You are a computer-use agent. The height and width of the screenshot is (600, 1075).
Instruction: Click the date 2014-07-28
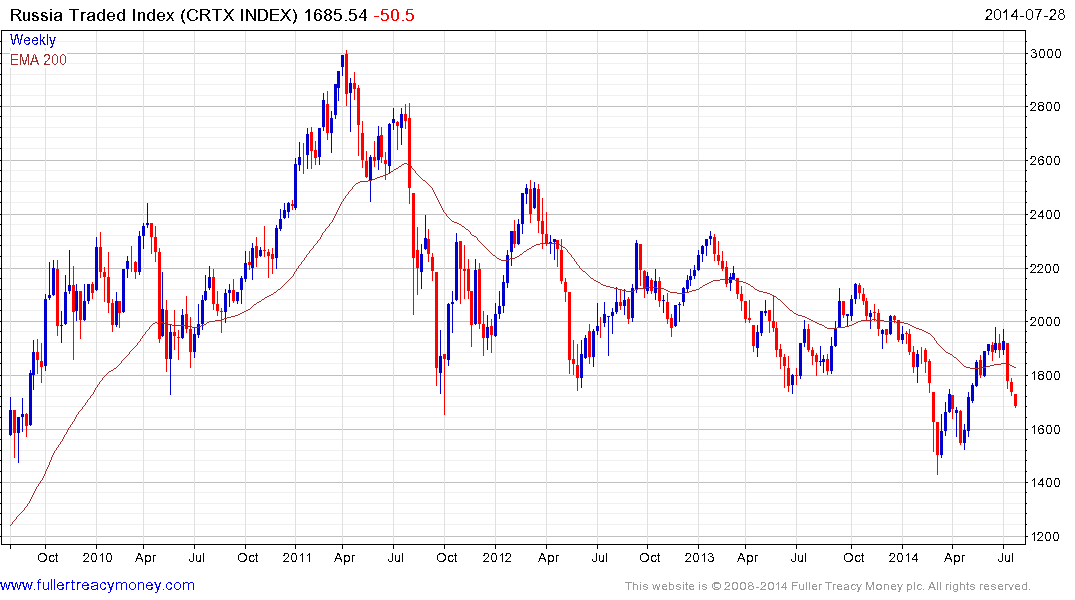coord(1024,14)
